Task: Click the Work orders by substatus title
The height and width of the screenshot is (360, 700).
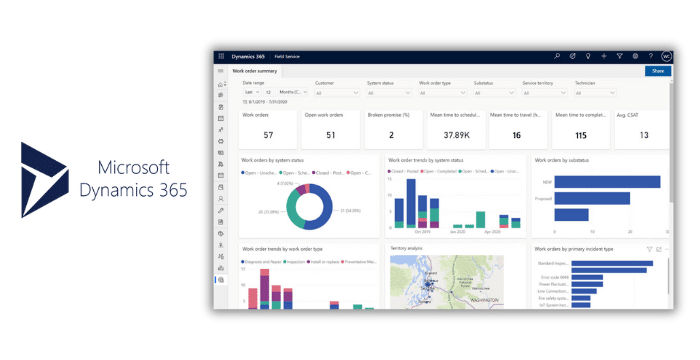Action: pyautogui.click(x=562, y=160)
